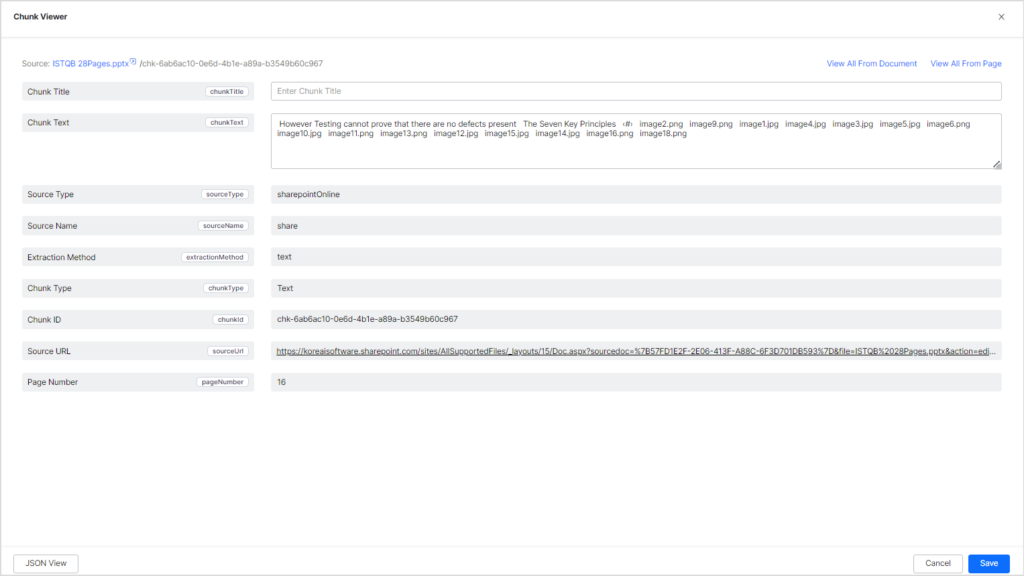Click the external link icon beside ISTQB 28Pages.pptx

(131, 60)
